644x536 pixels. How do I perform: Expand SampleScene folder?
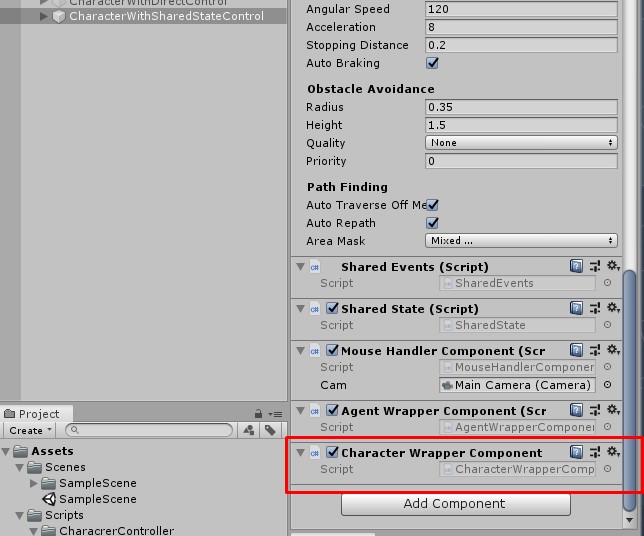(x=34, y=483)
